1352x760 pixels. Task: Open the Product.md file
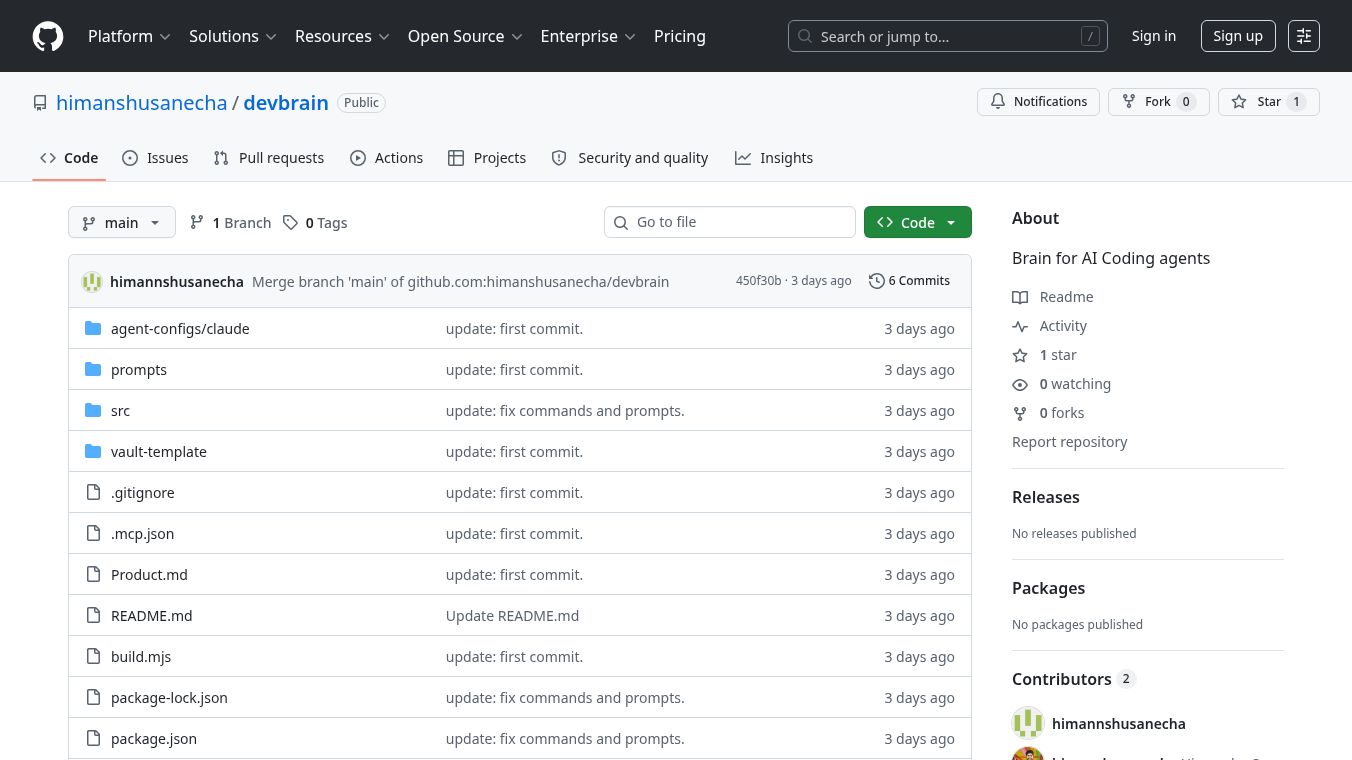pos(149,575)
